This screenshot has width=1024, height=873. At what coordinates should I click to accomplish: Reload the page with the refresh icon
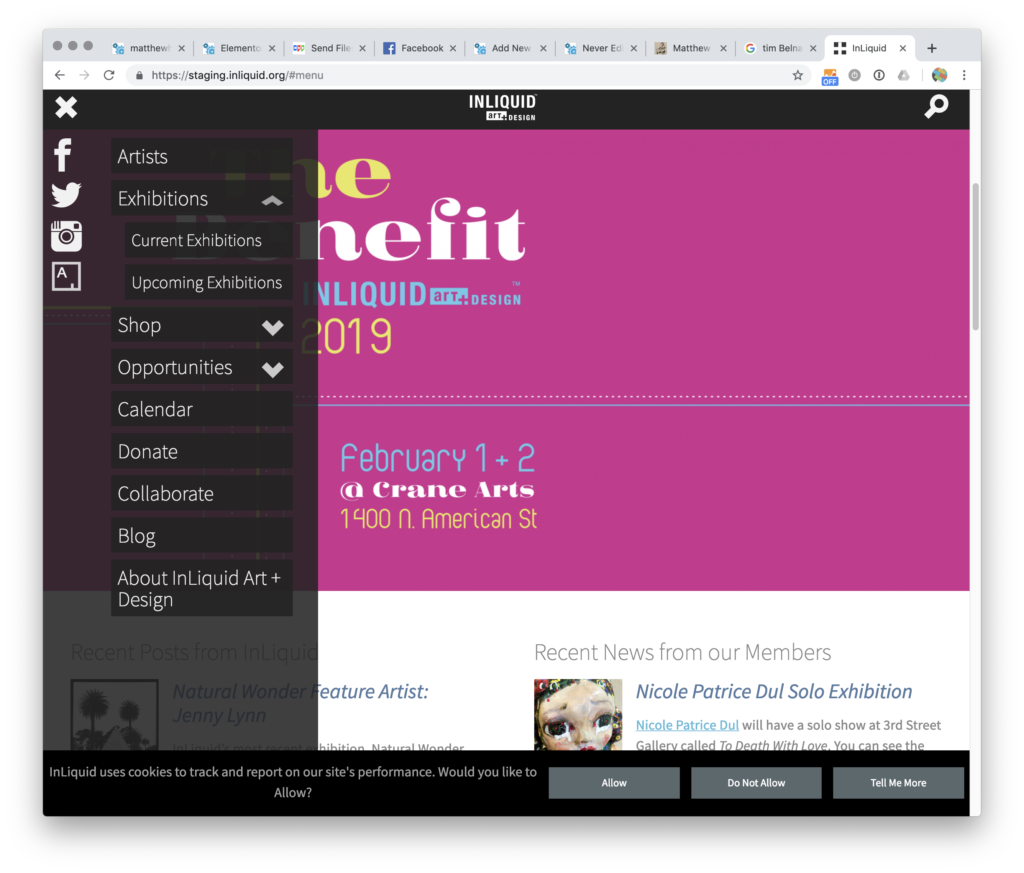[x=109, y=75]
